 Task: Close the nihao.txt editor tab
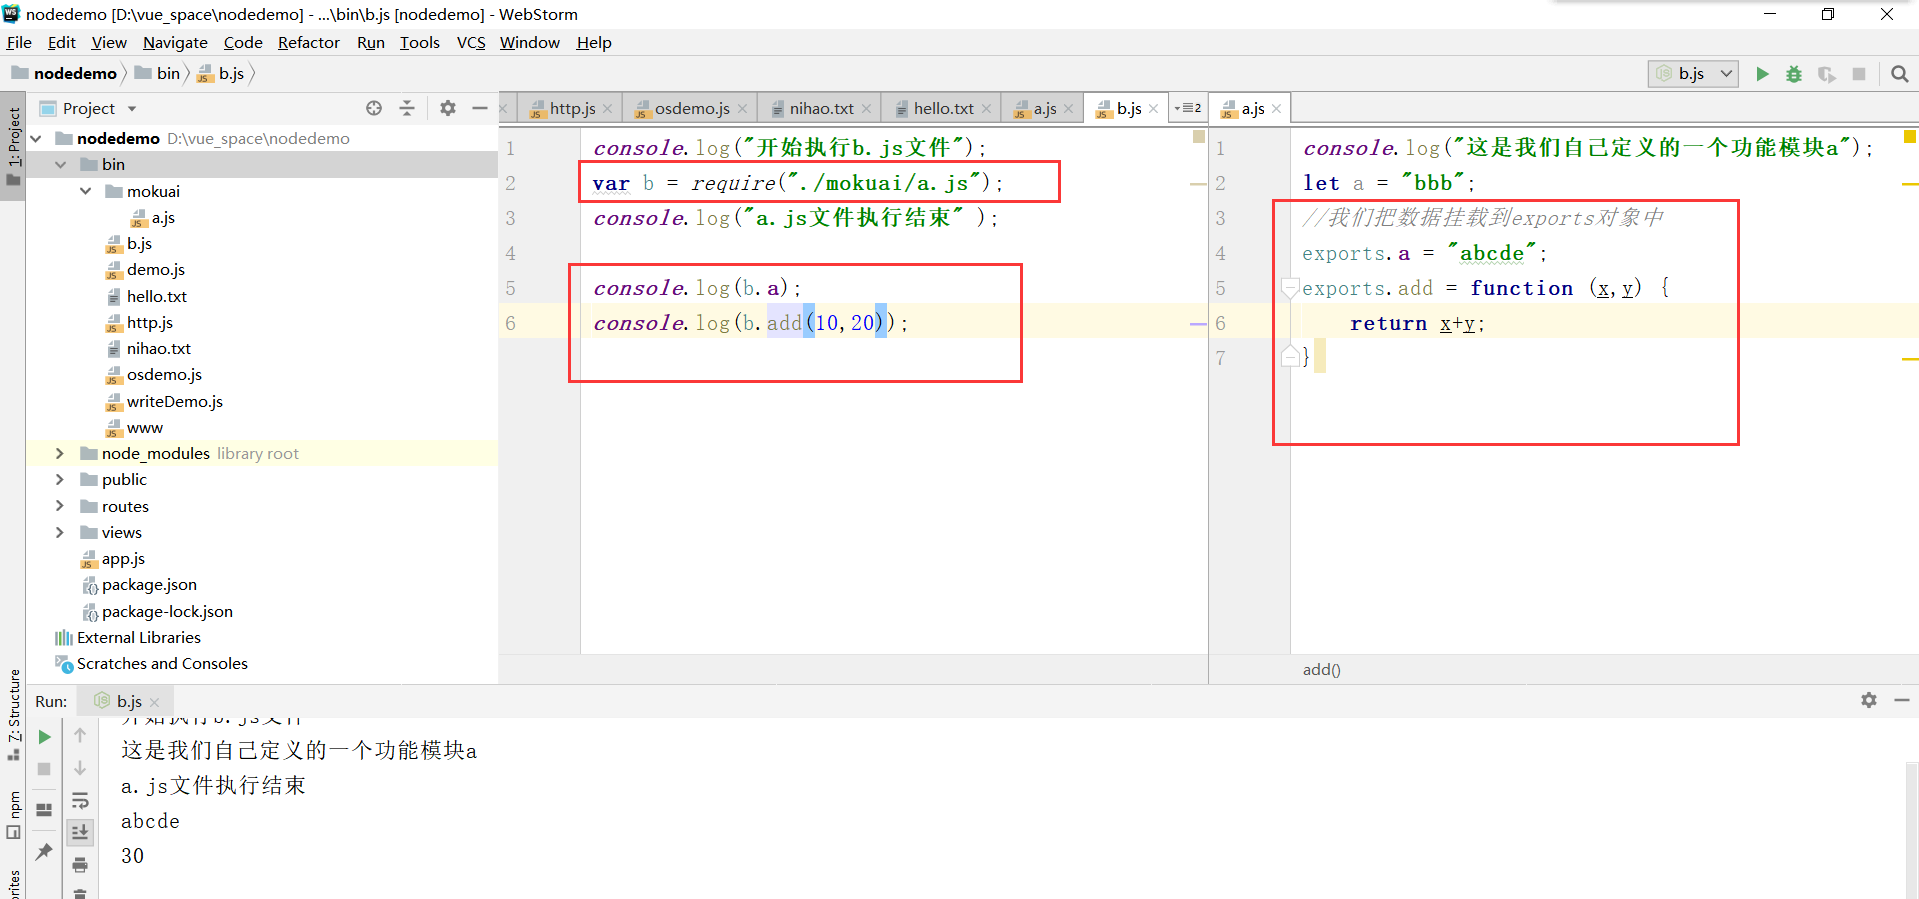pyautogui.click(x=866, y=109)
